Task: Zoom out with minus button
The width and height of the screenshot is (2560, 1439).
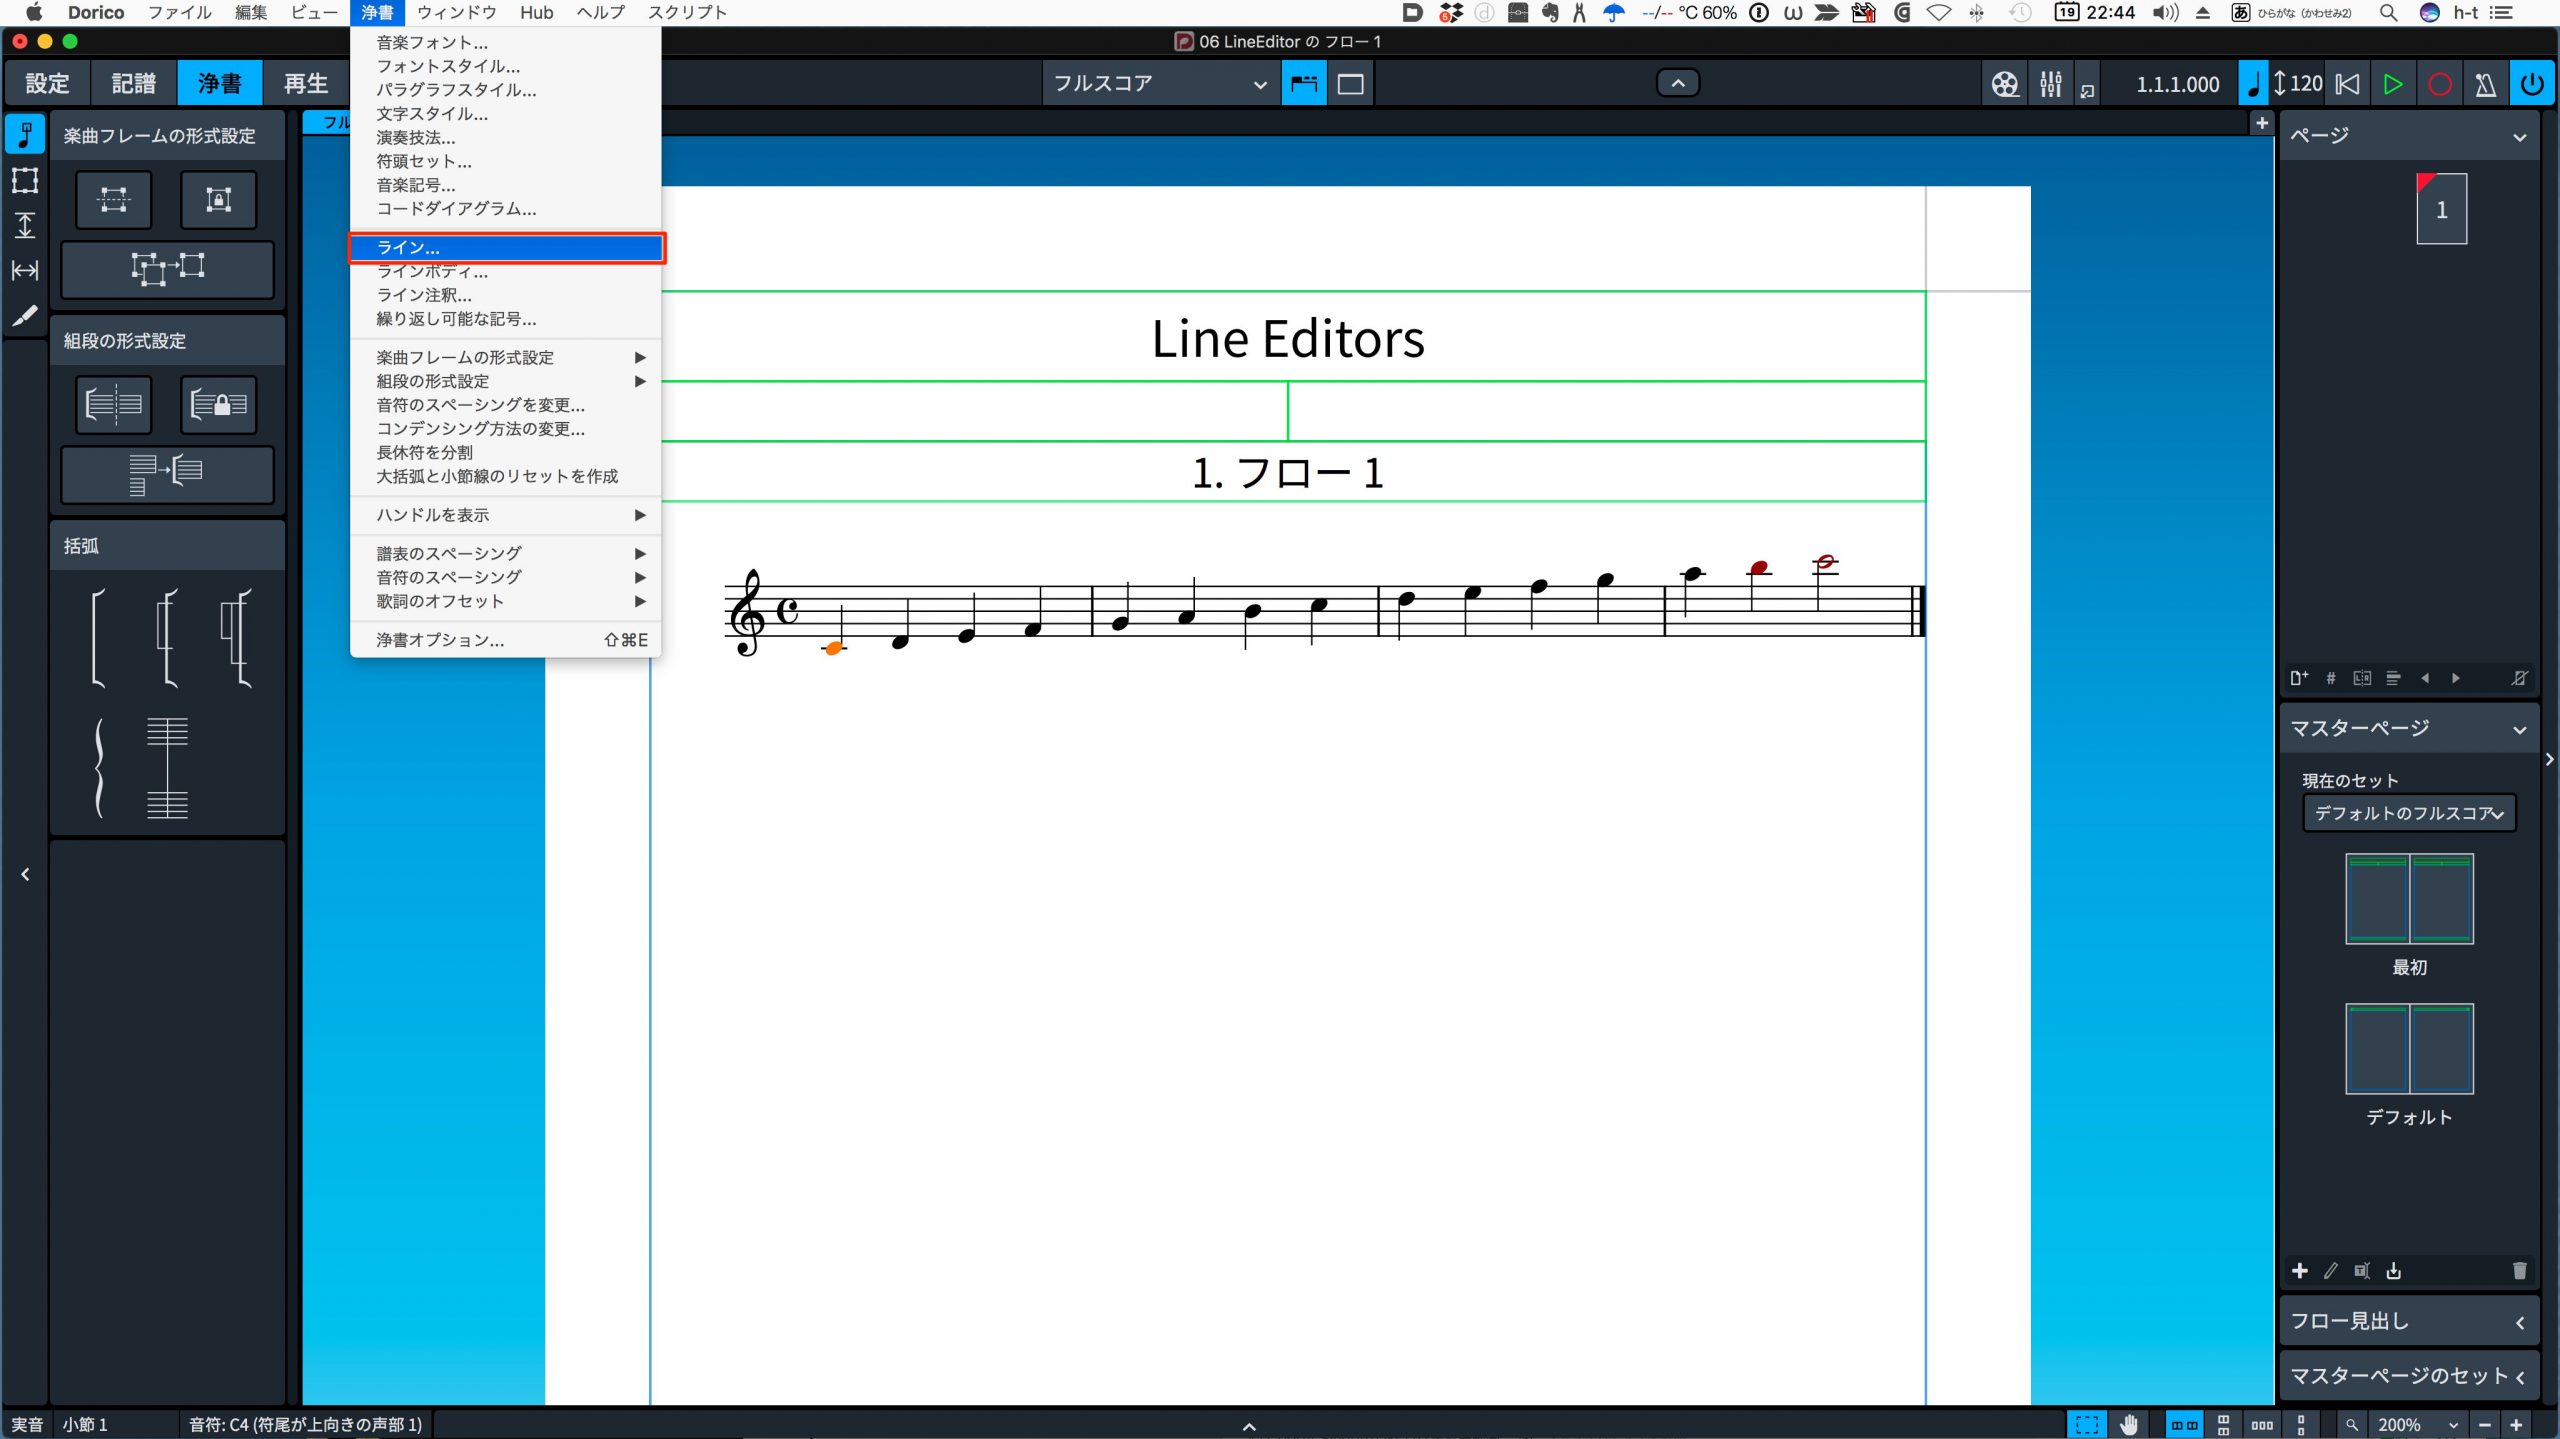Action: click(2484, 1424)
